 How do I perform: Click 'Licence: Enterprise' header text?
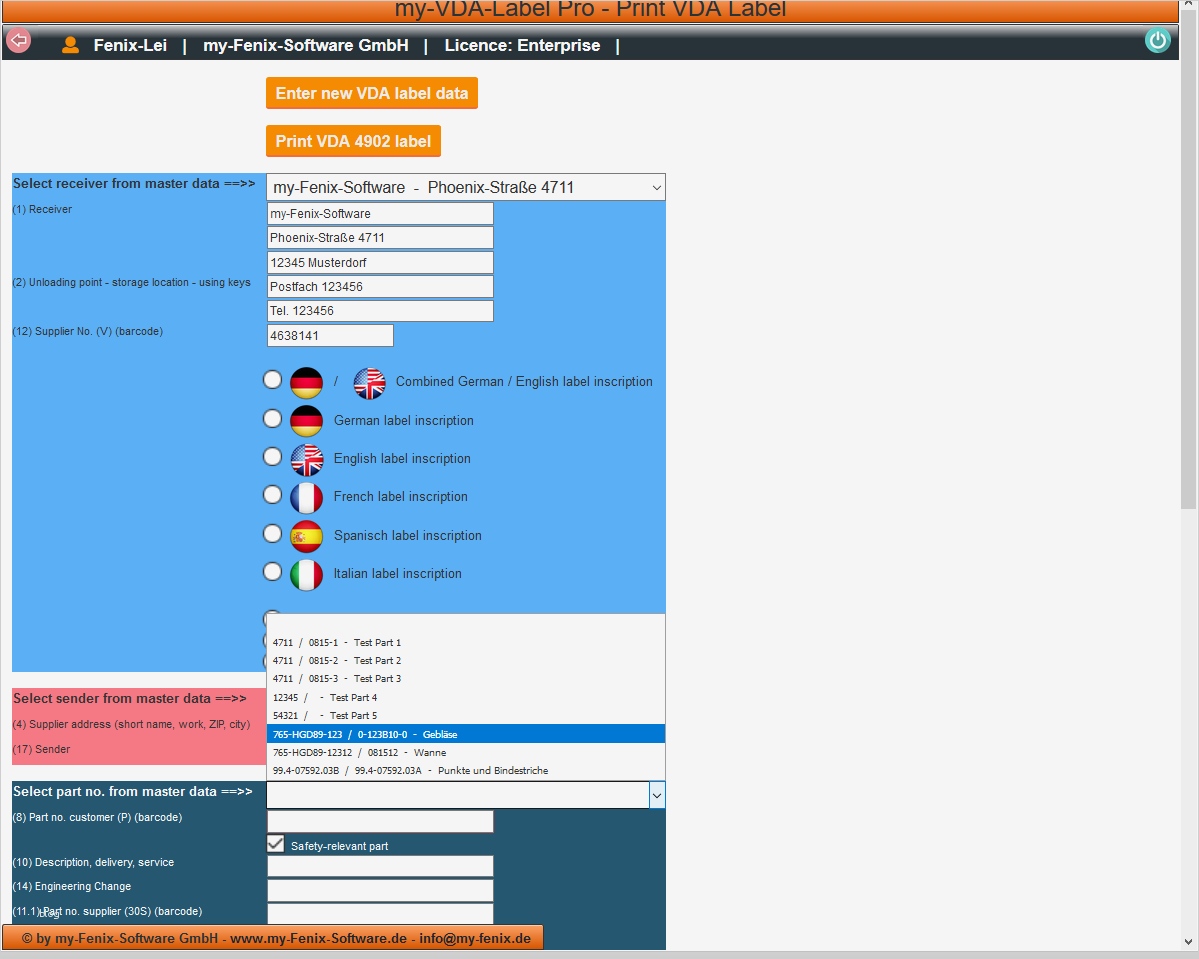(x=522, y=45)
